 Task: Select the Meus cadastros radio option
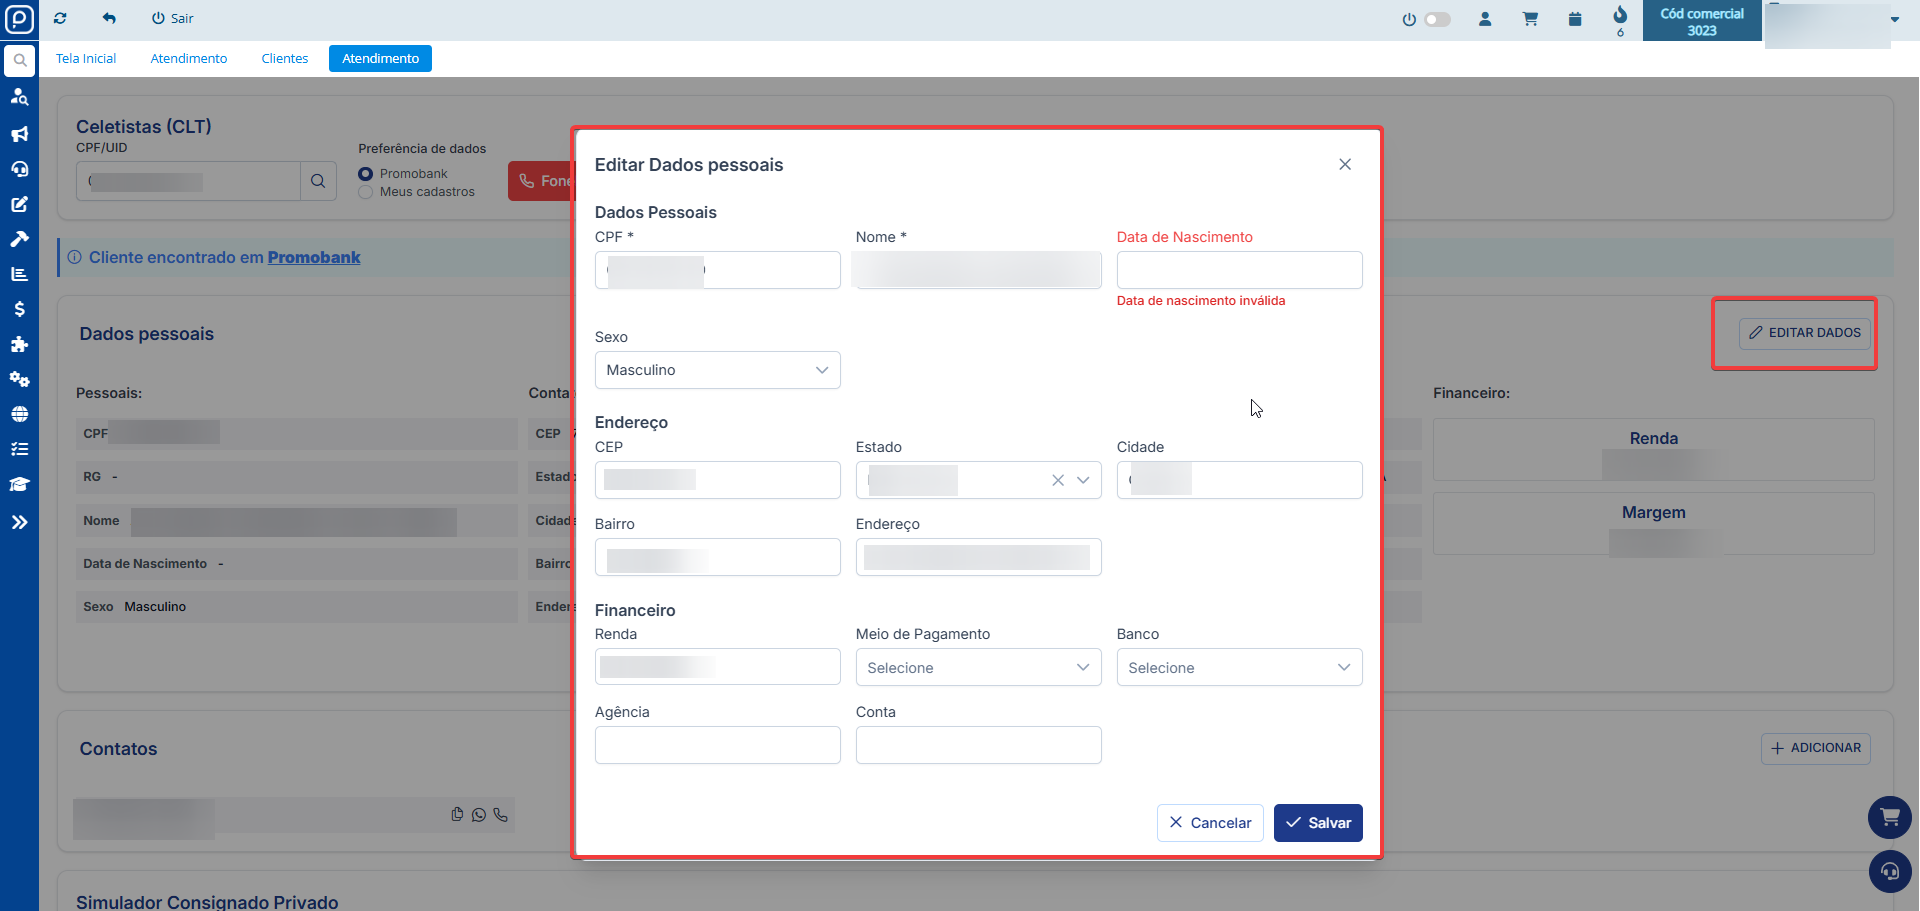[x=366, y=192]
